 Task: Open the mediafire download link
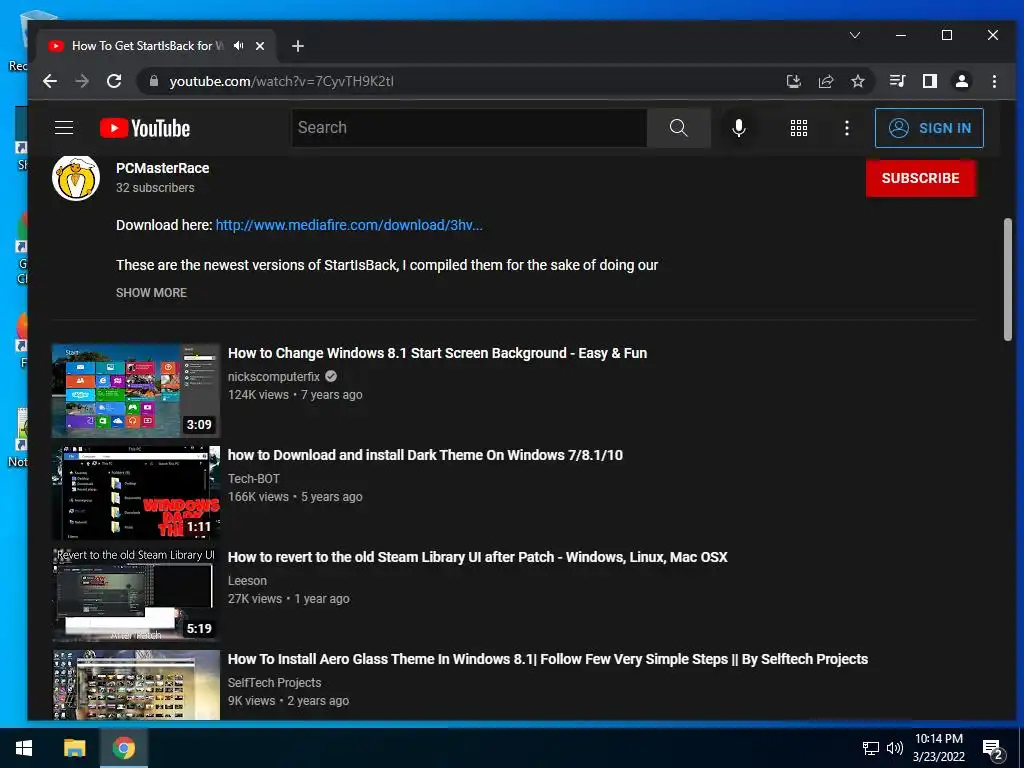pyautogui.click(x=349, y=225)
